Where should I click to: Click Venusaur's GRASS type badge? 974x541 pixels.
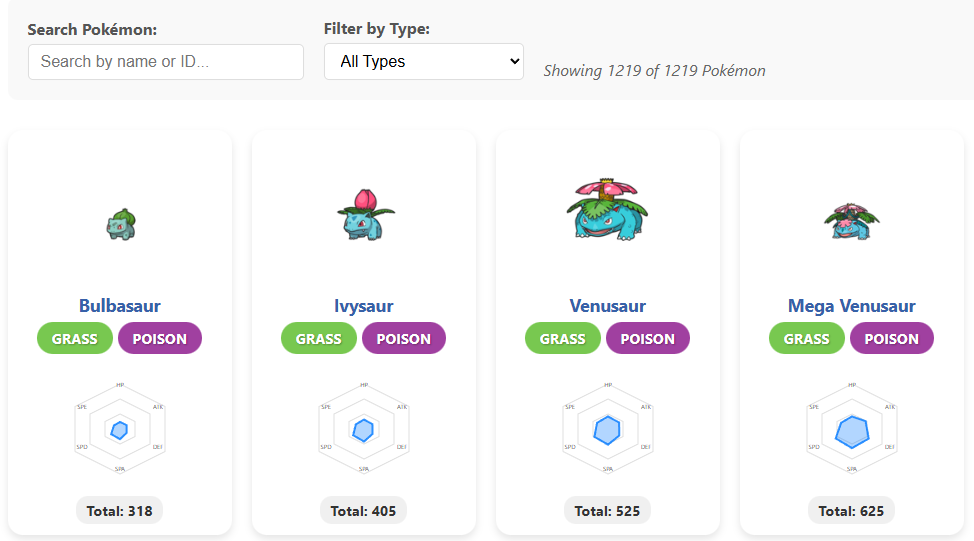point(563,339)
